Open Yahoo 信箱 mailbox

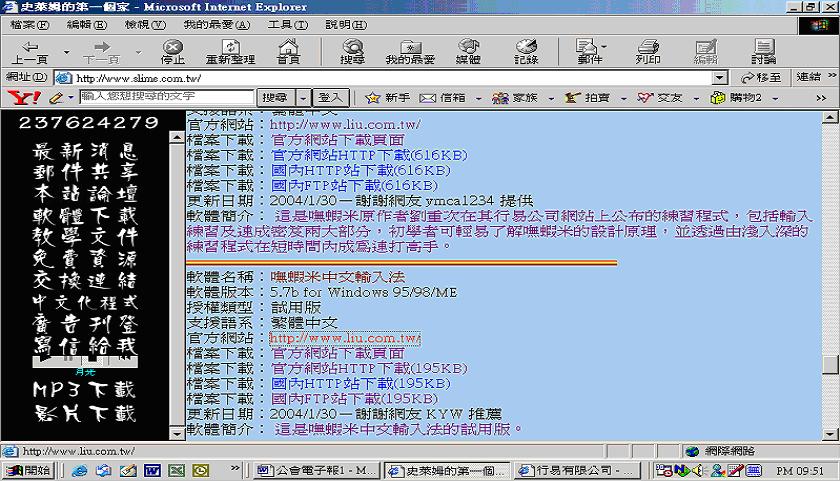pyautogui.click(x=442, y=97)
